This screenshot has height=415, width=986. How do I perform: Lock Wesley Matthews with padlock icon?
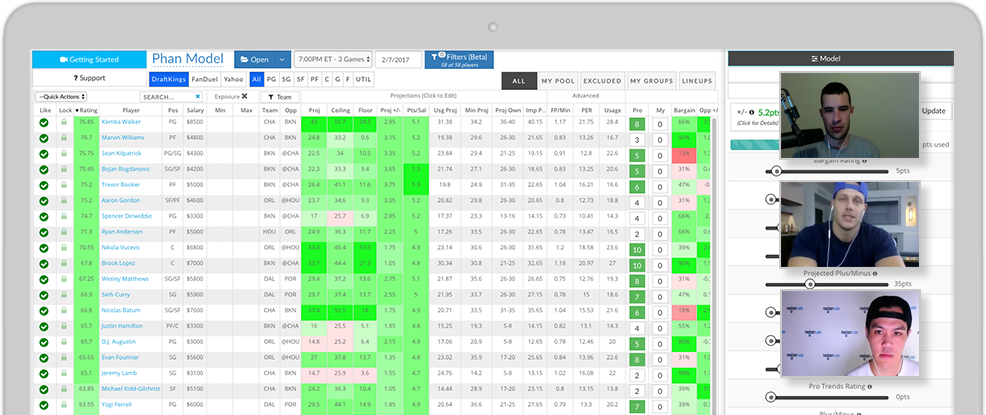pyautogui.click(x=64, y=279)
